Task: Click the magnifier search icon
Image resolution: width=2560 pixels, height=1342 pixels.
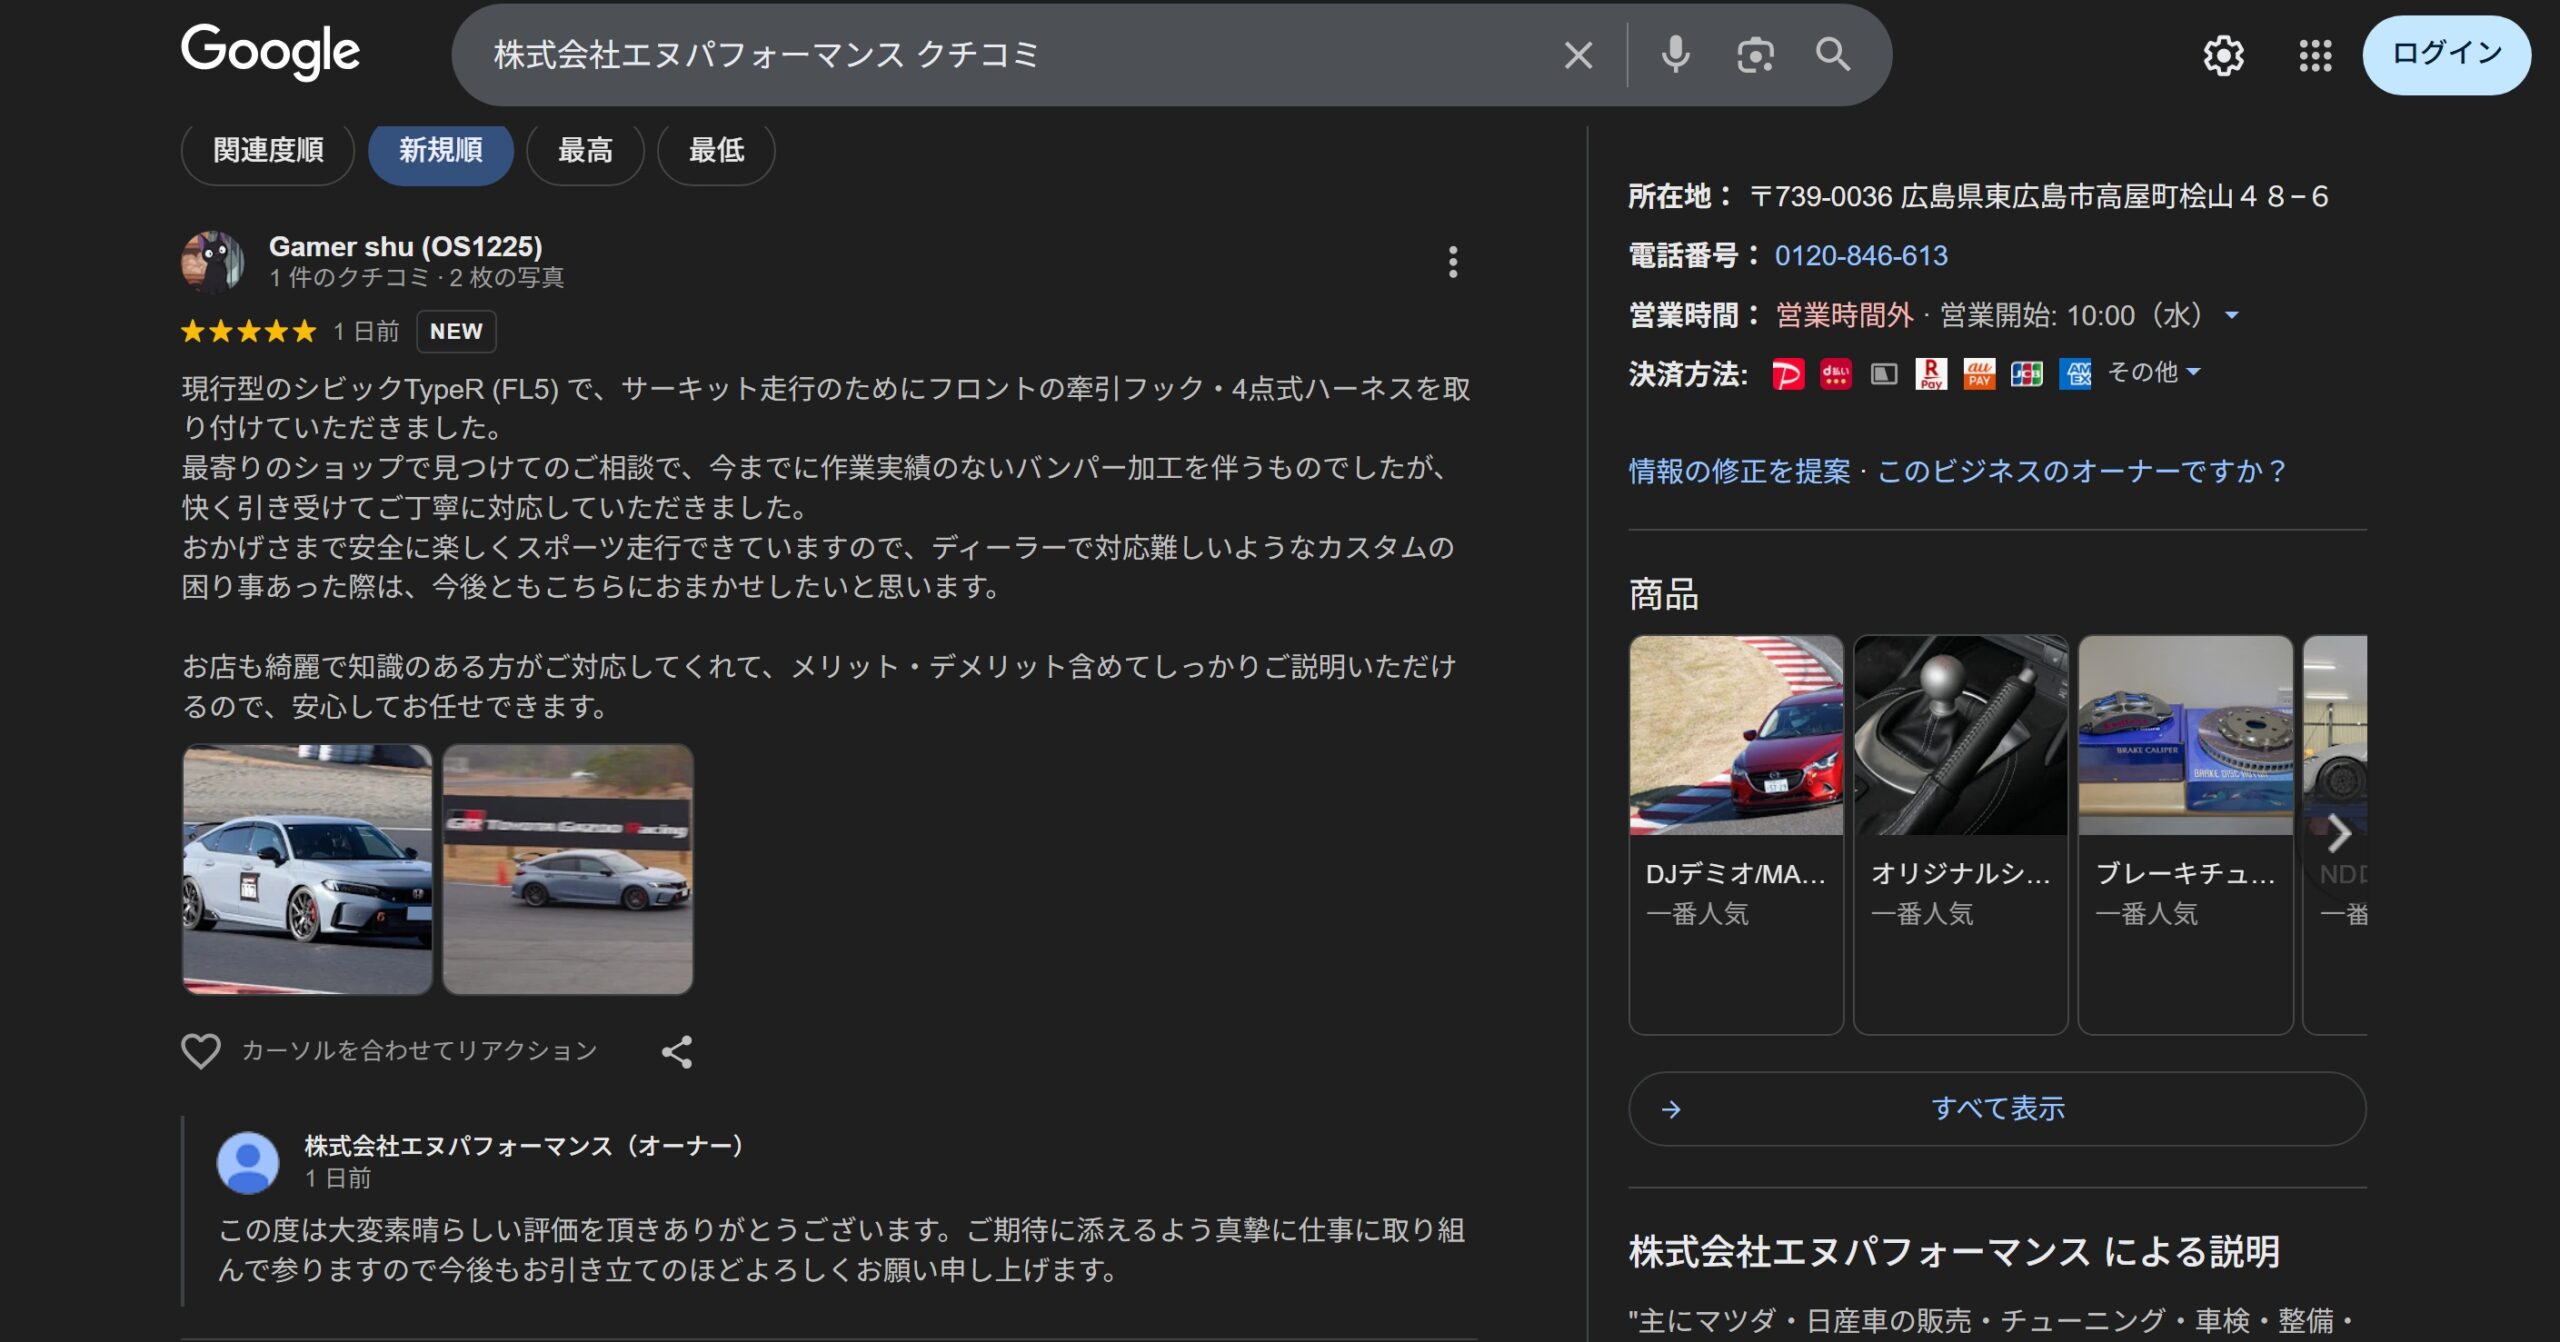Action: pos(1832,55)
